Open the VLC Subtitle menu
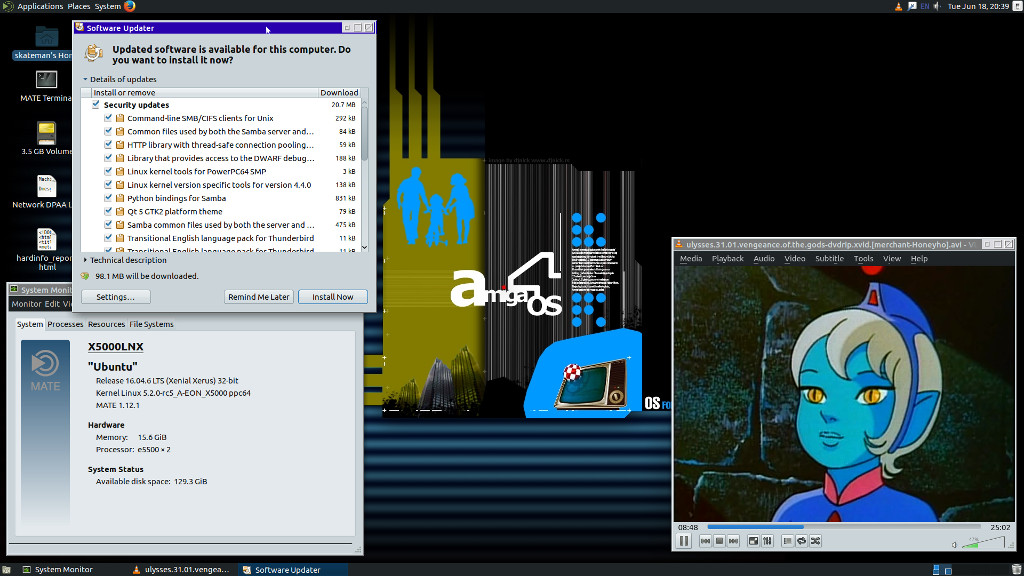1024x576 pixels. click(x=829, y=259)
